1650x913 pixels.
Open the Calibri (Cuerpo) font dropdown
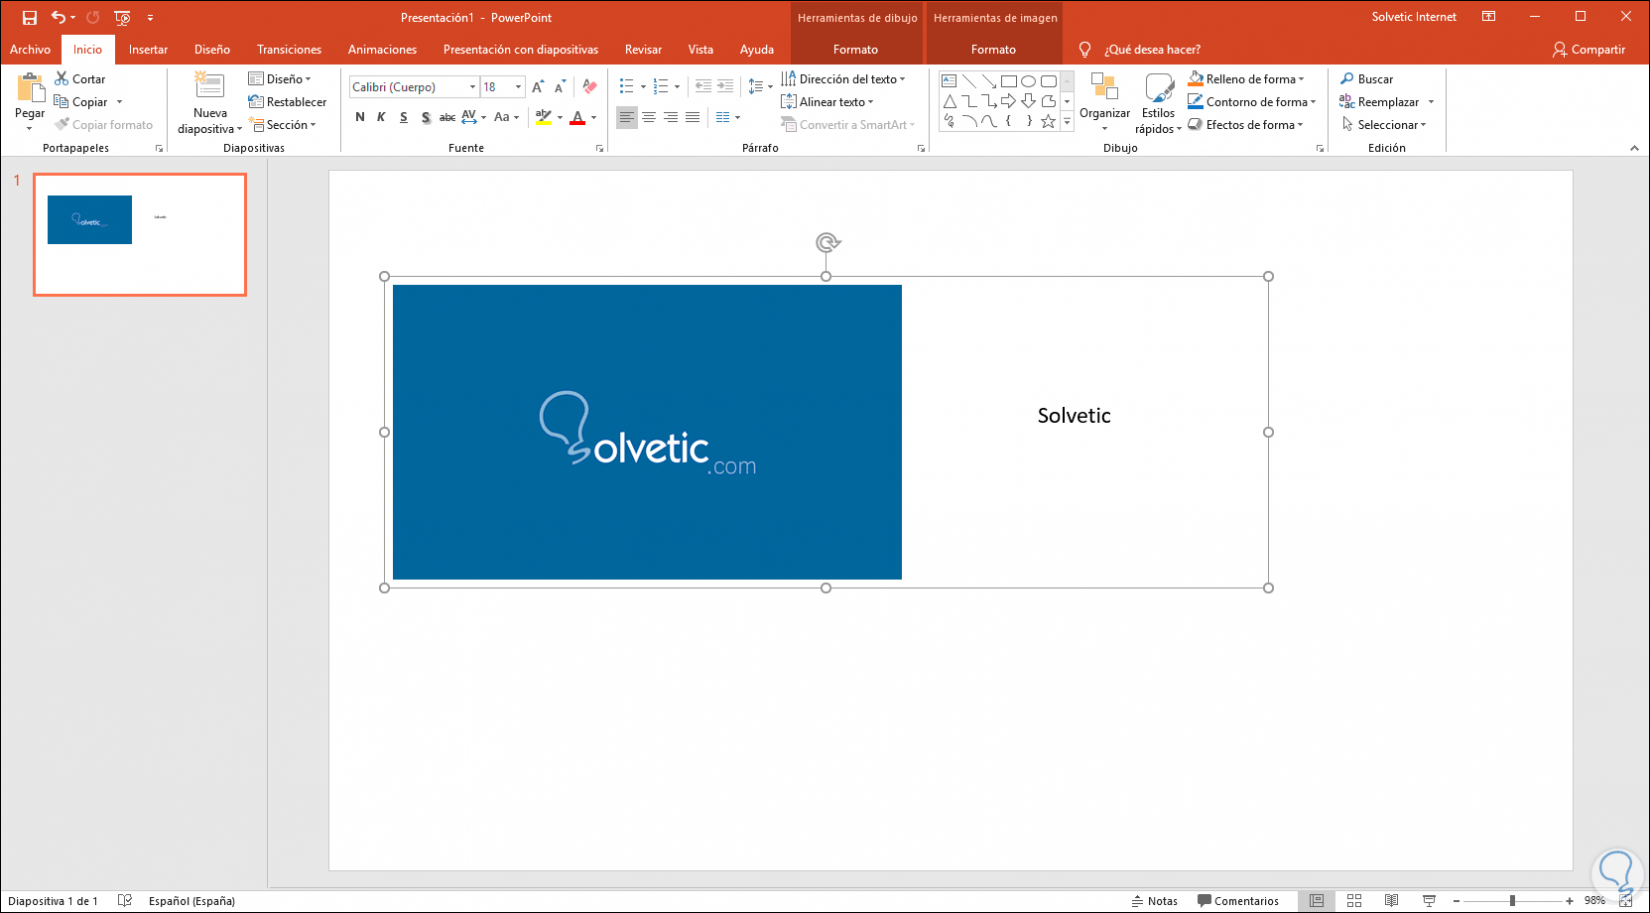[472, 87]
